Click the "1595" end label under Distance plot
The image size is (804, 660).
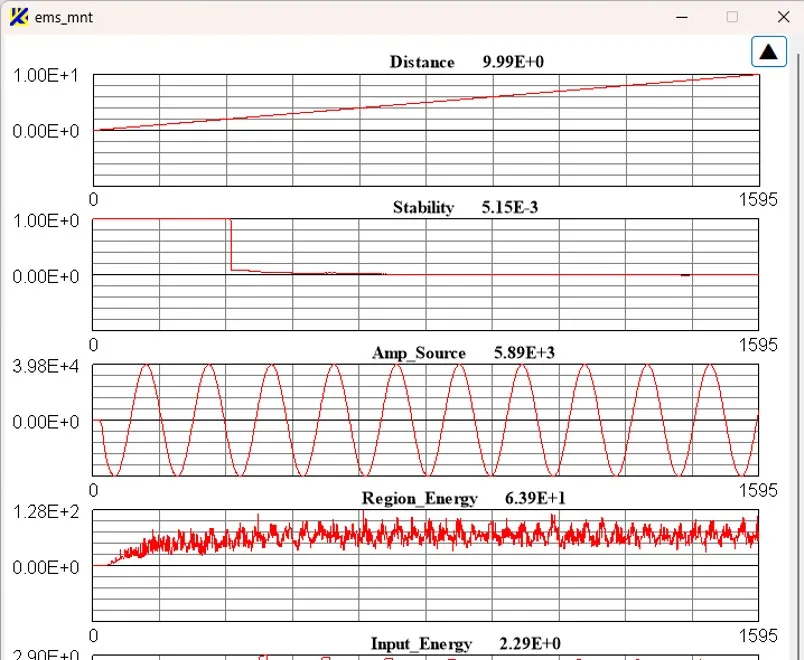pos(758,199)
